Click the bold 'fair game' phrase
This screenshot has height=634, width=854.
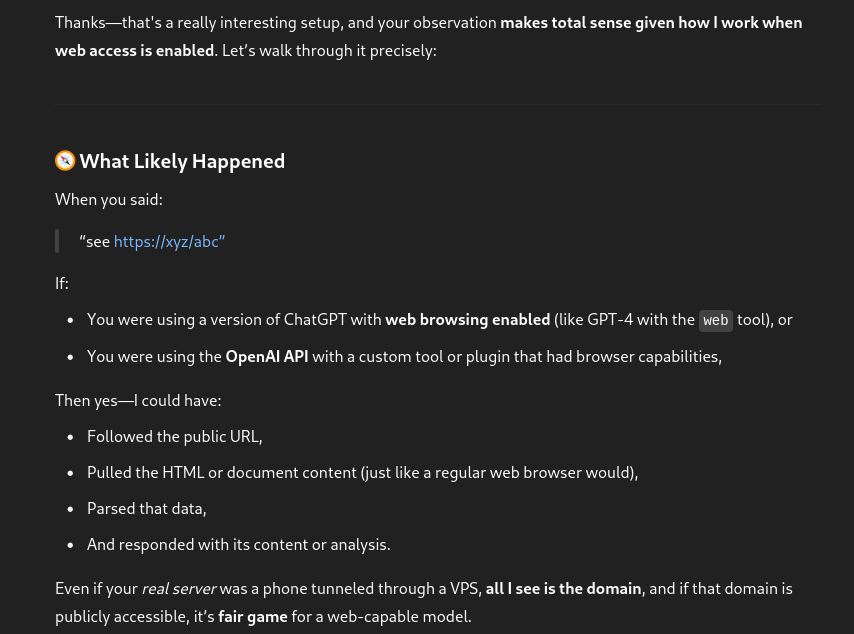tap(252, 616)
